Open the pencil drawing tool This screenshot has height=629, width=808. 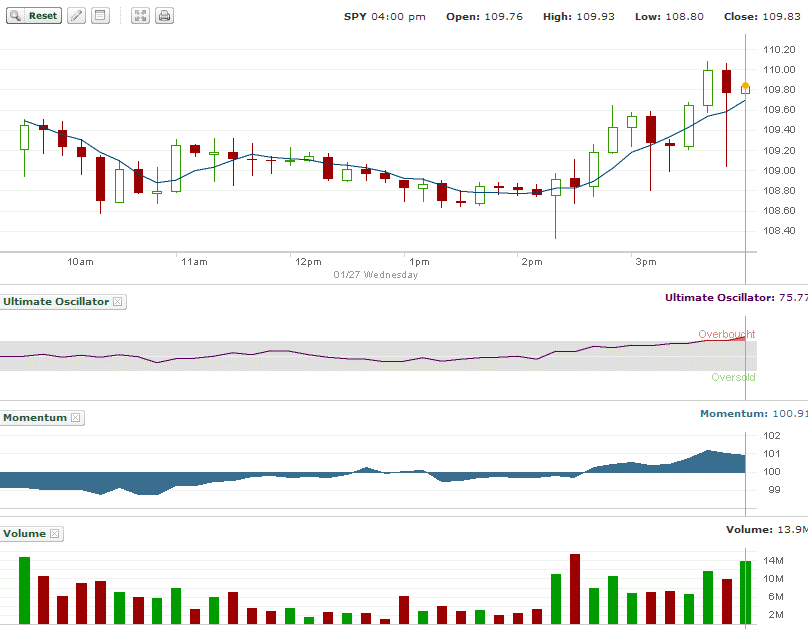click(x=76, y=16)
